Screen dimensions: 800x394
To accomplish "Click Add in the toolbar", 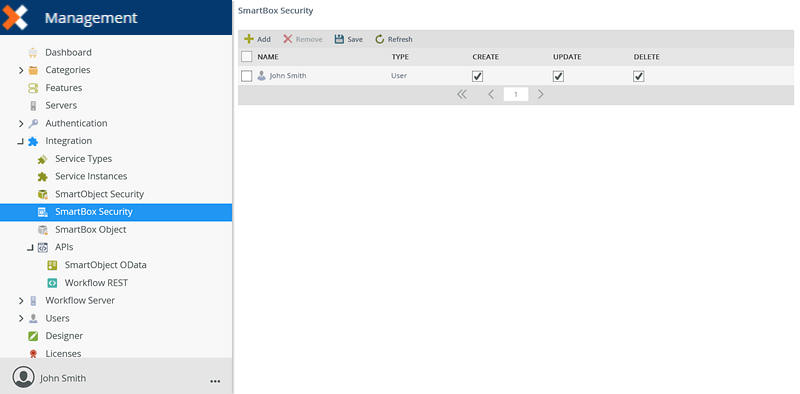I will [x=257, y=39].
